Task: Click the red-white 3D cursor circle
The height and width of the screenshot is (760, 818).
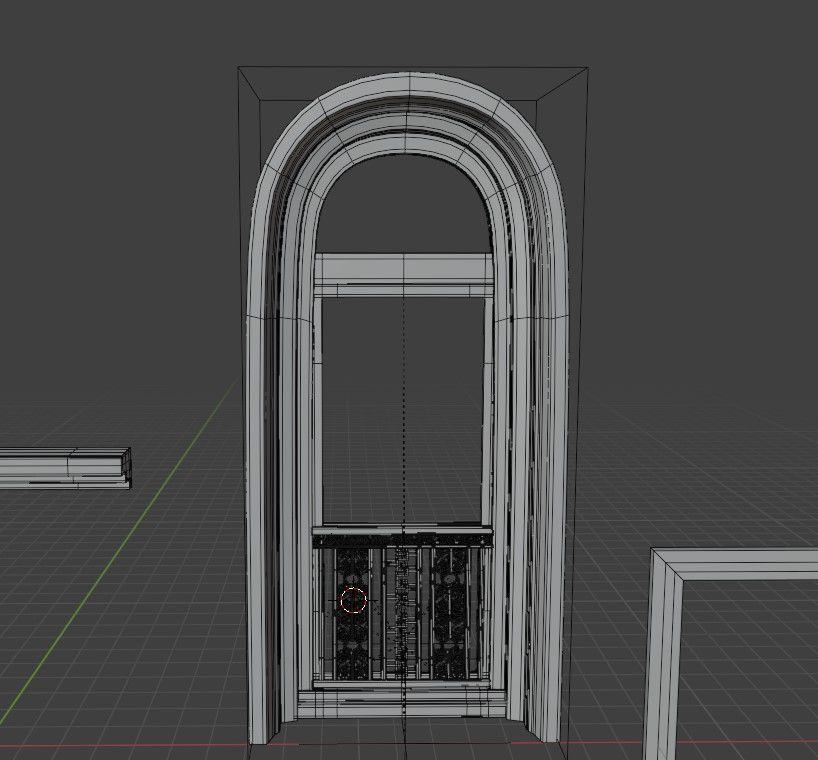Action: (x=353, y=600)
